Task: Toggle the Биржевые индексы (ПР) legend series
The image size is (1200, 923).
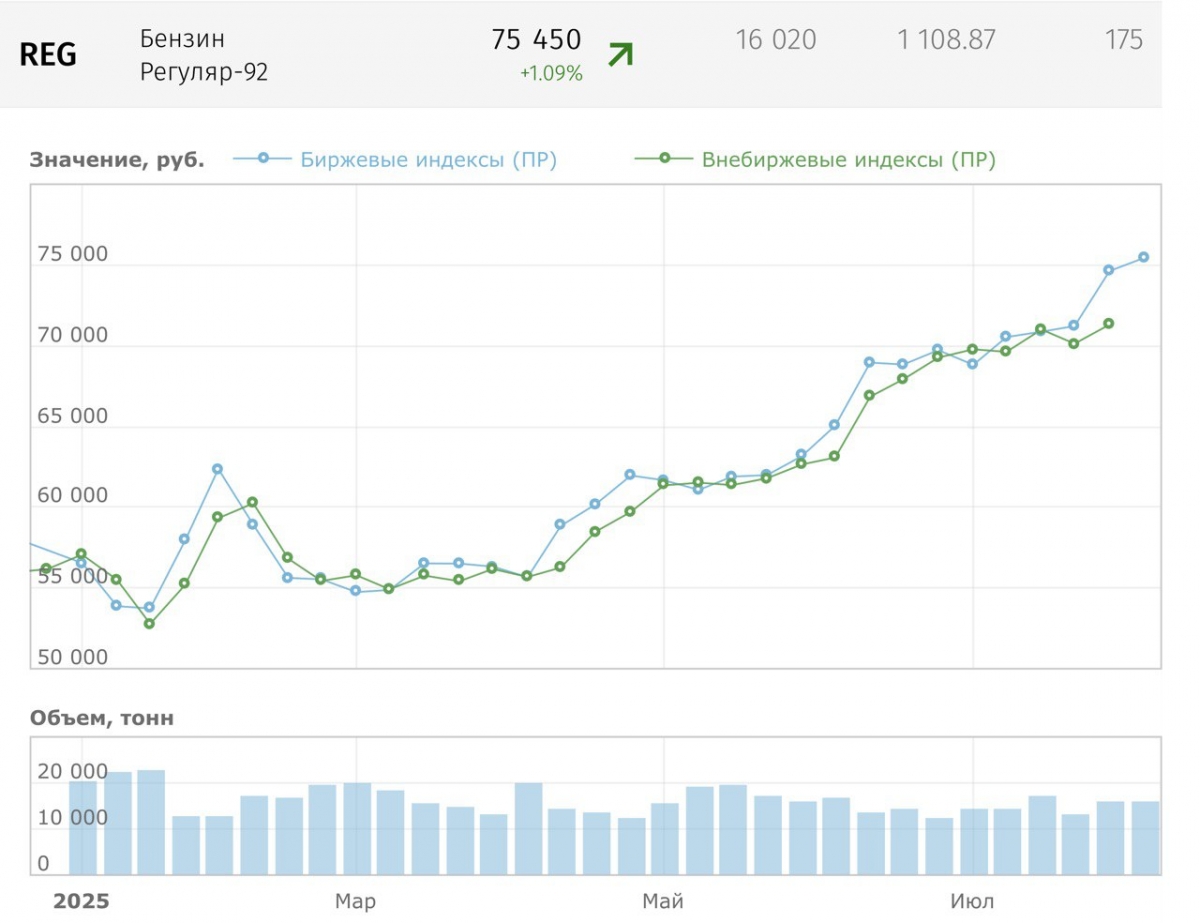Action: [x=395, y=160]
